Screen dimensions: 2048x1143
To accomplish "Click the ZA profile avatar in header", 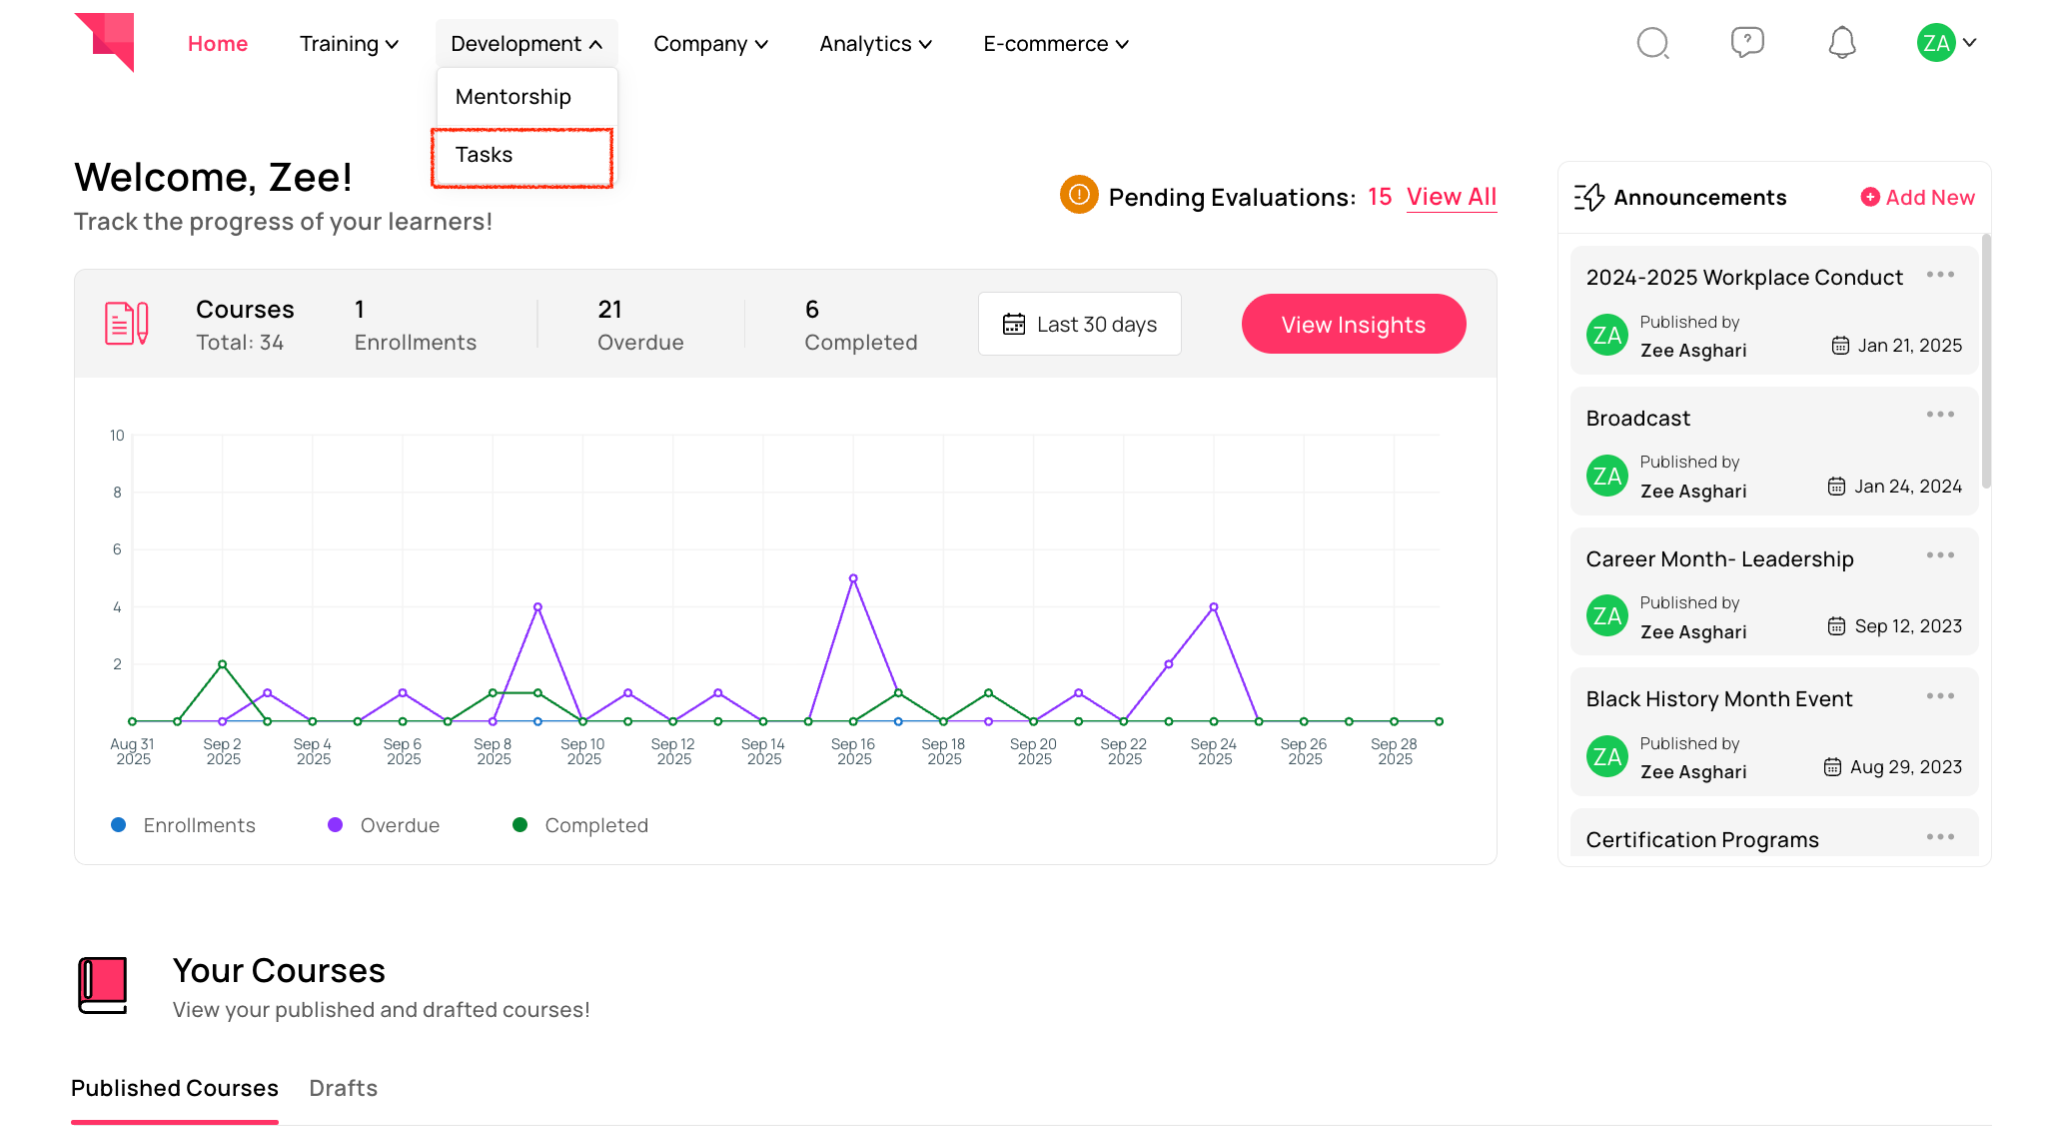I will pos(1936,43).
